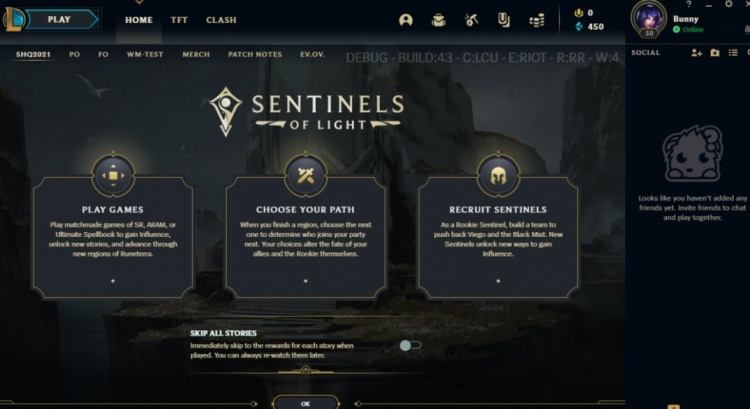Click the new friend folder icon

point(715,52)
